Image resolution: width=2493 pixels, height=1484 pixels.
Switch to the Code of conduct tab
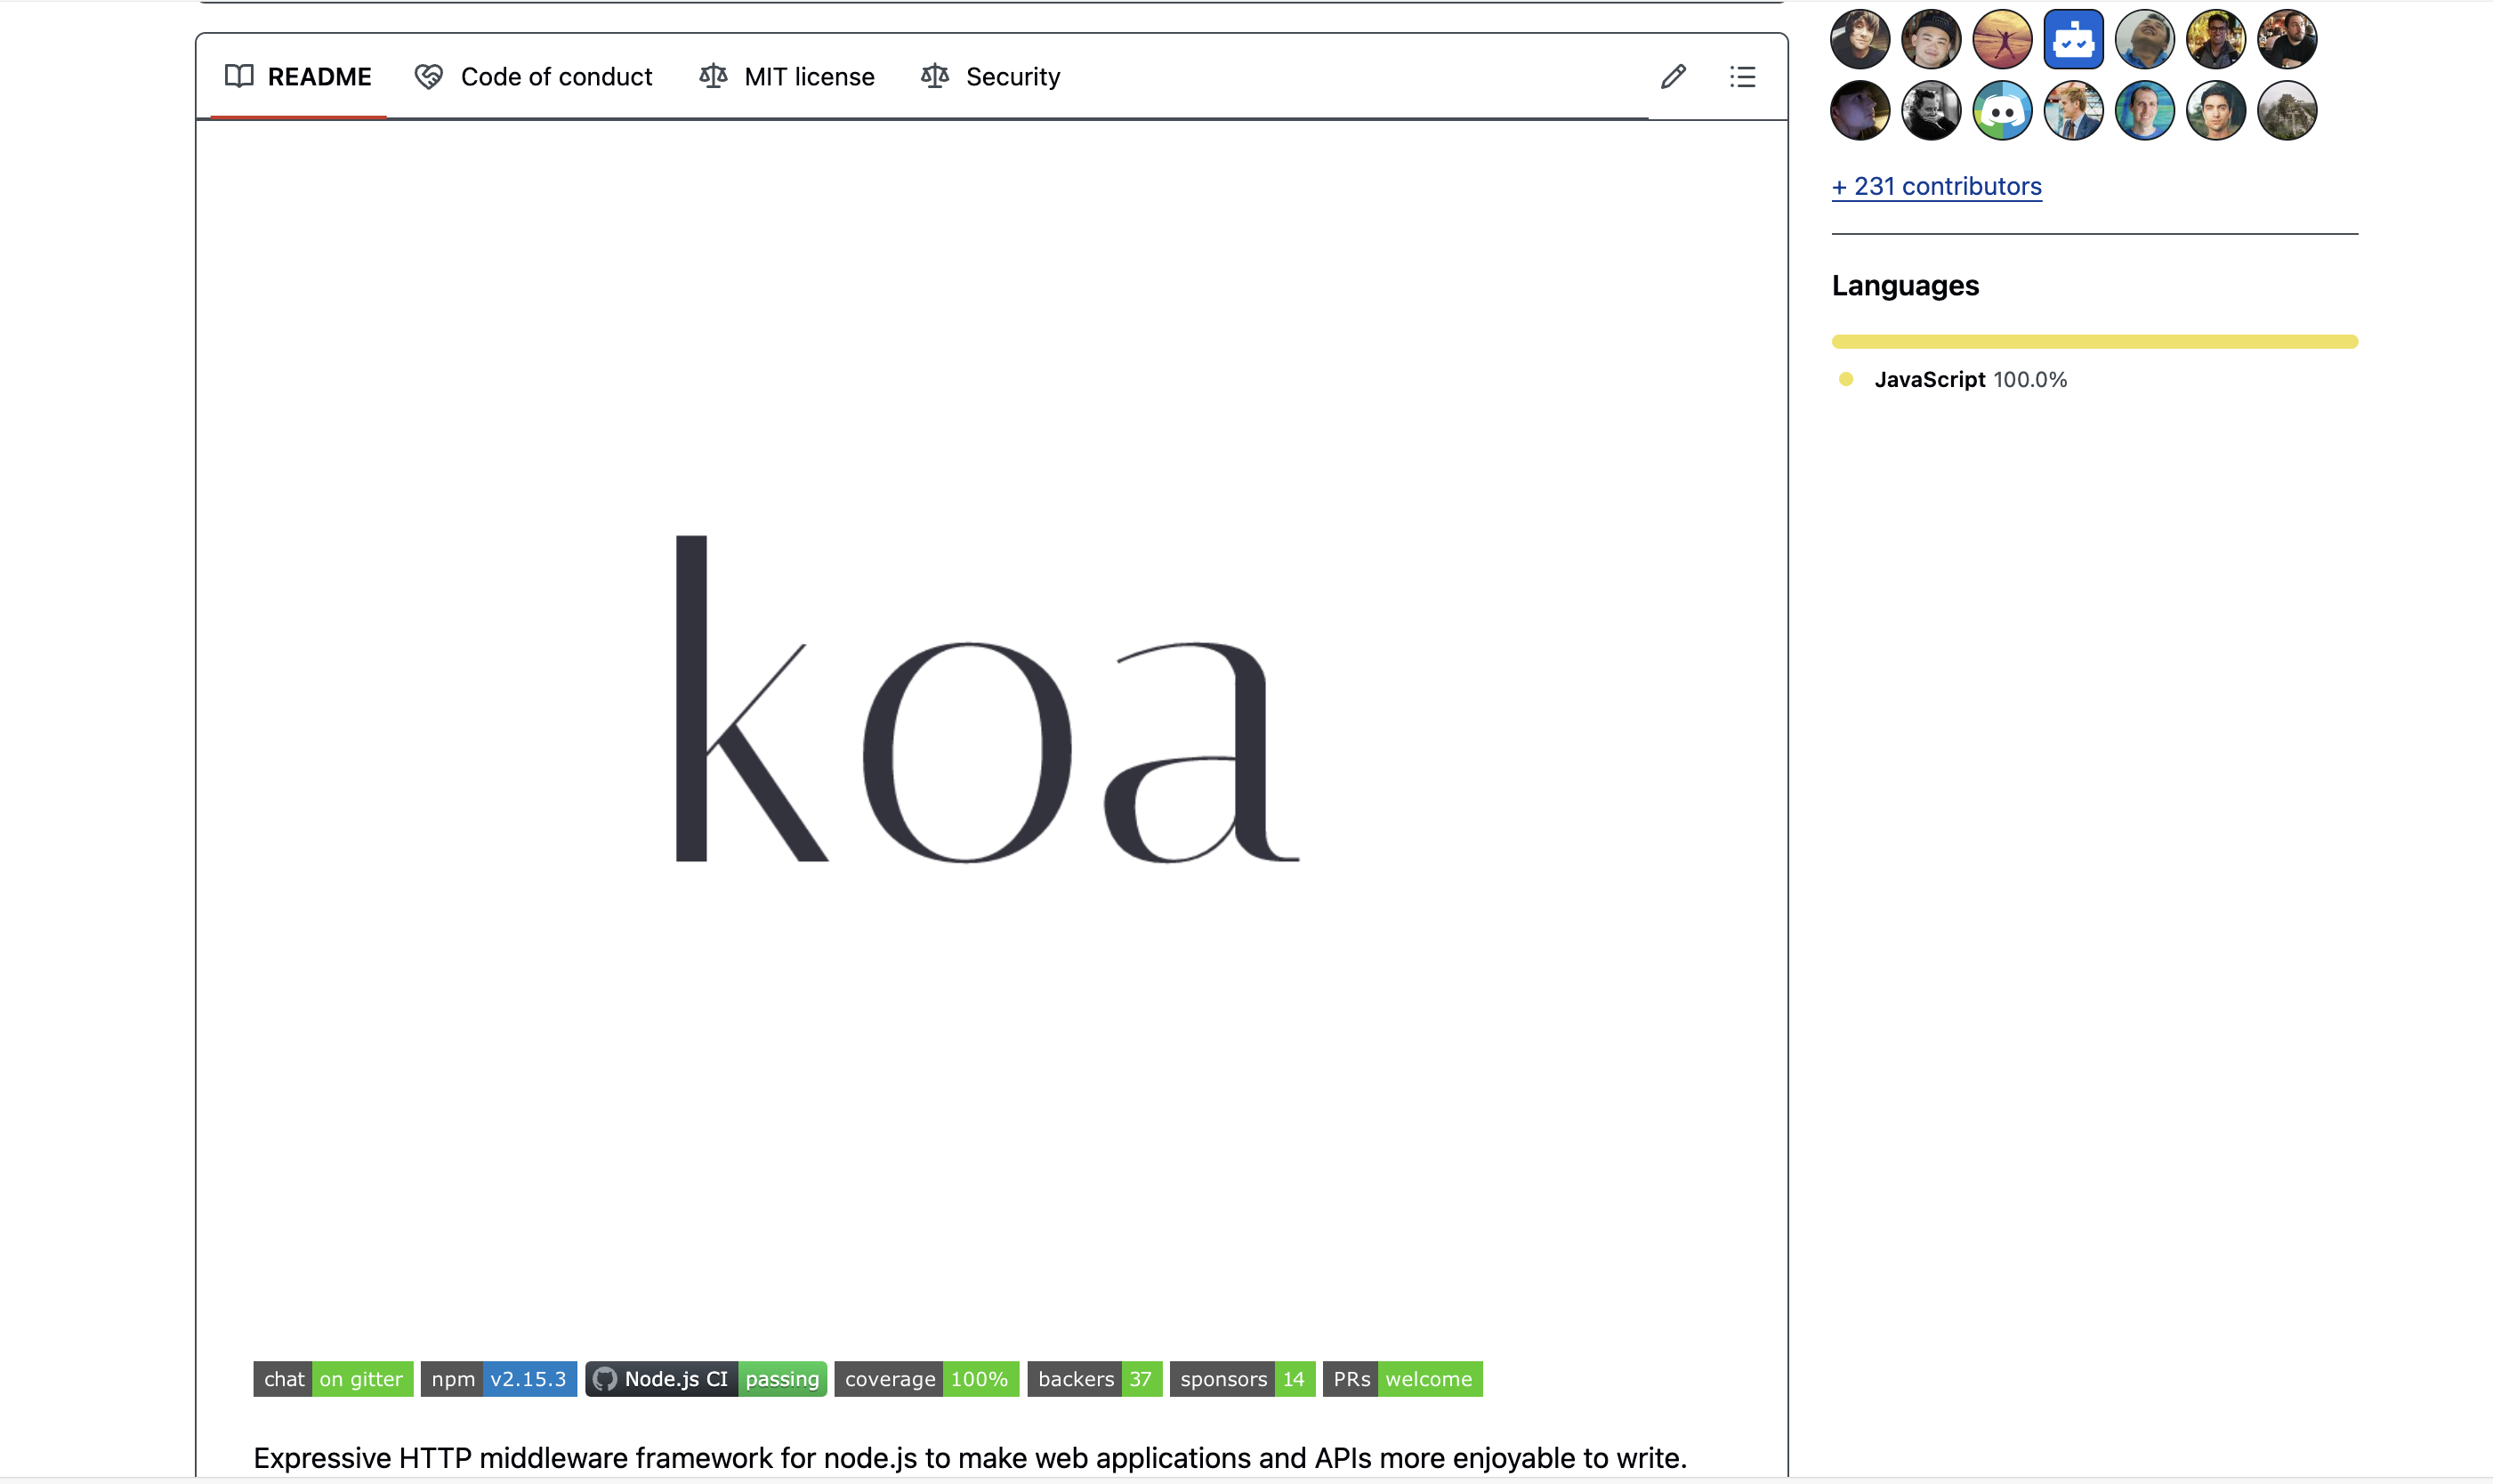point(555,77)
